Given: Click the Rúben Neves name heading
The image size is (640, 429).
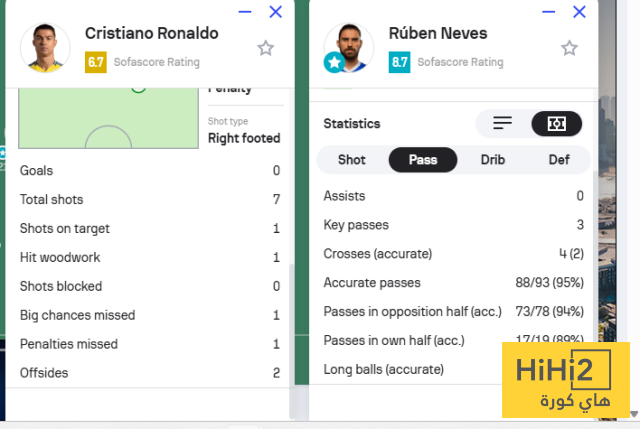Looking at the screenshot, I should click(438, 33).
